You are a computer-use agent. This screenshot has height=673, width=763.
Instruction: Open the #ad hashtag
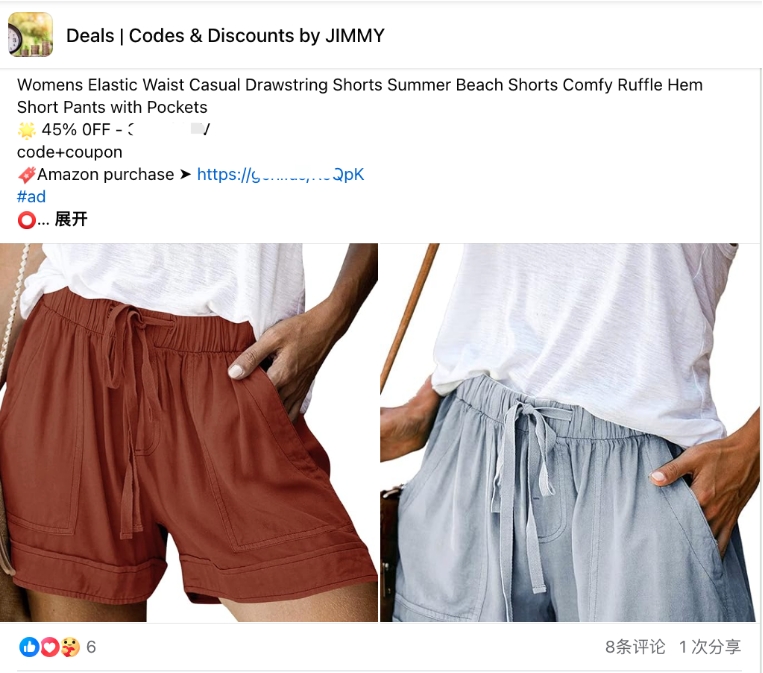[x=31, y=197]
